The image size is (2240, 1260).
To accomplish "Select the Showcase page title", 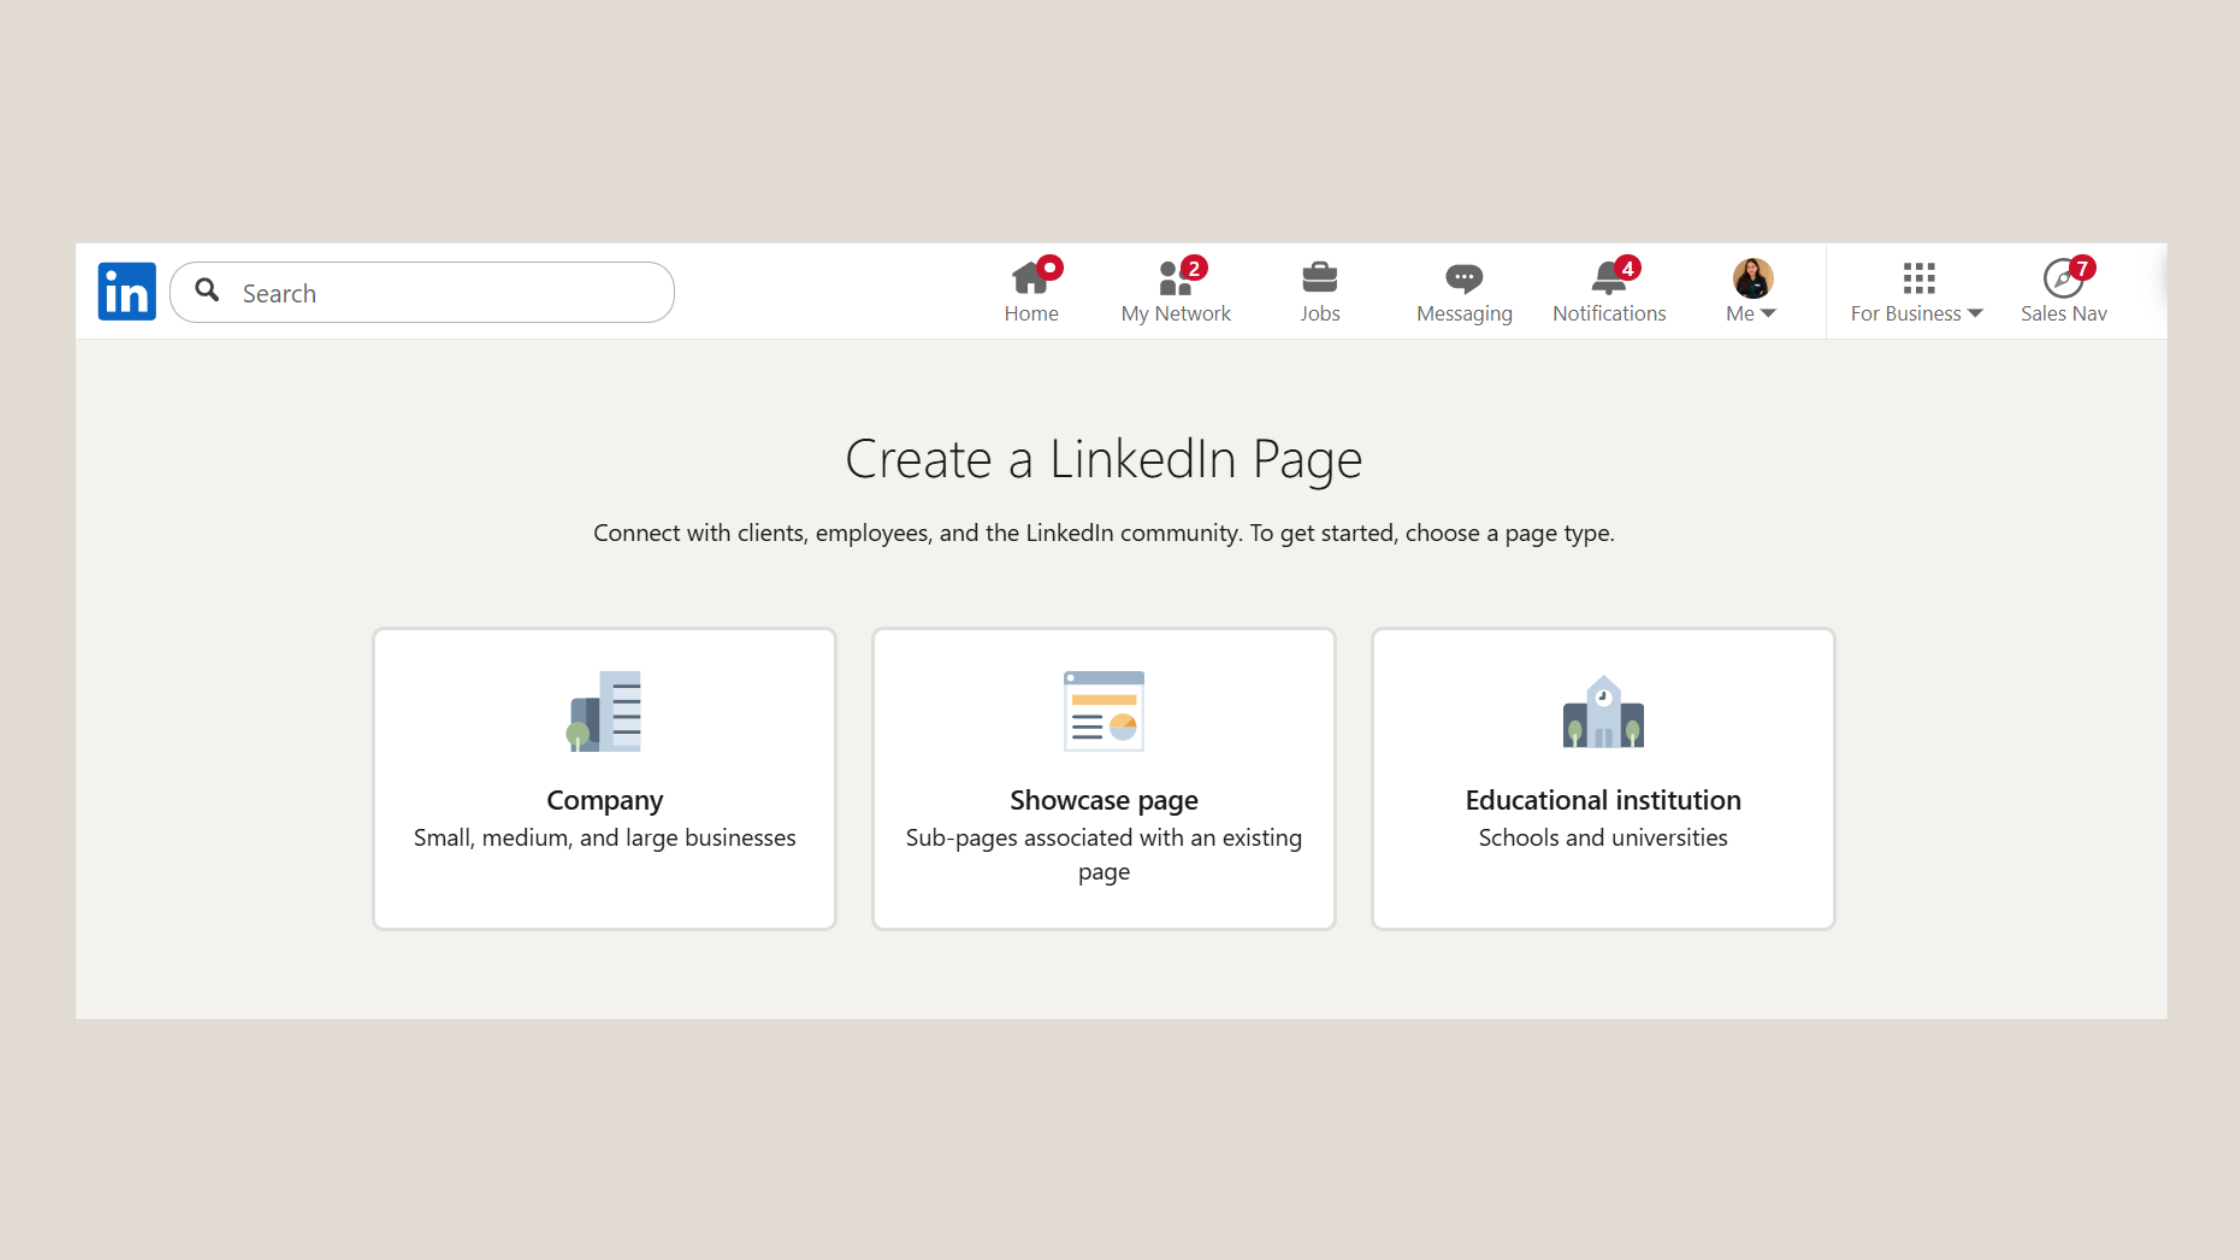I will [x=1104, y=800].
